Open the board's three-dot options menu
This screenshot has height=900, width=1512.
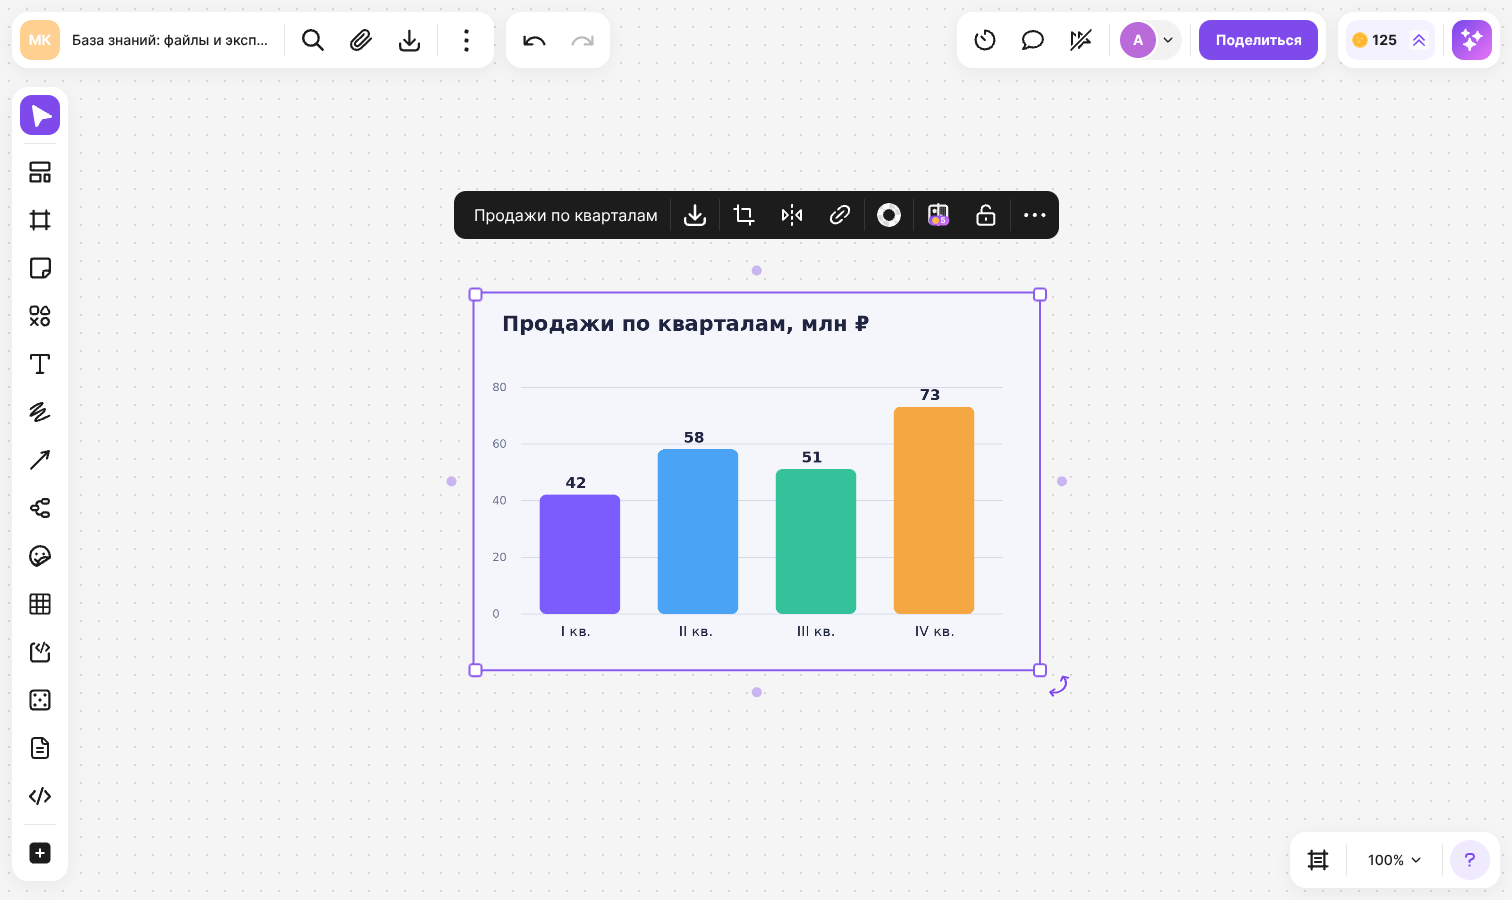(466, 40)
